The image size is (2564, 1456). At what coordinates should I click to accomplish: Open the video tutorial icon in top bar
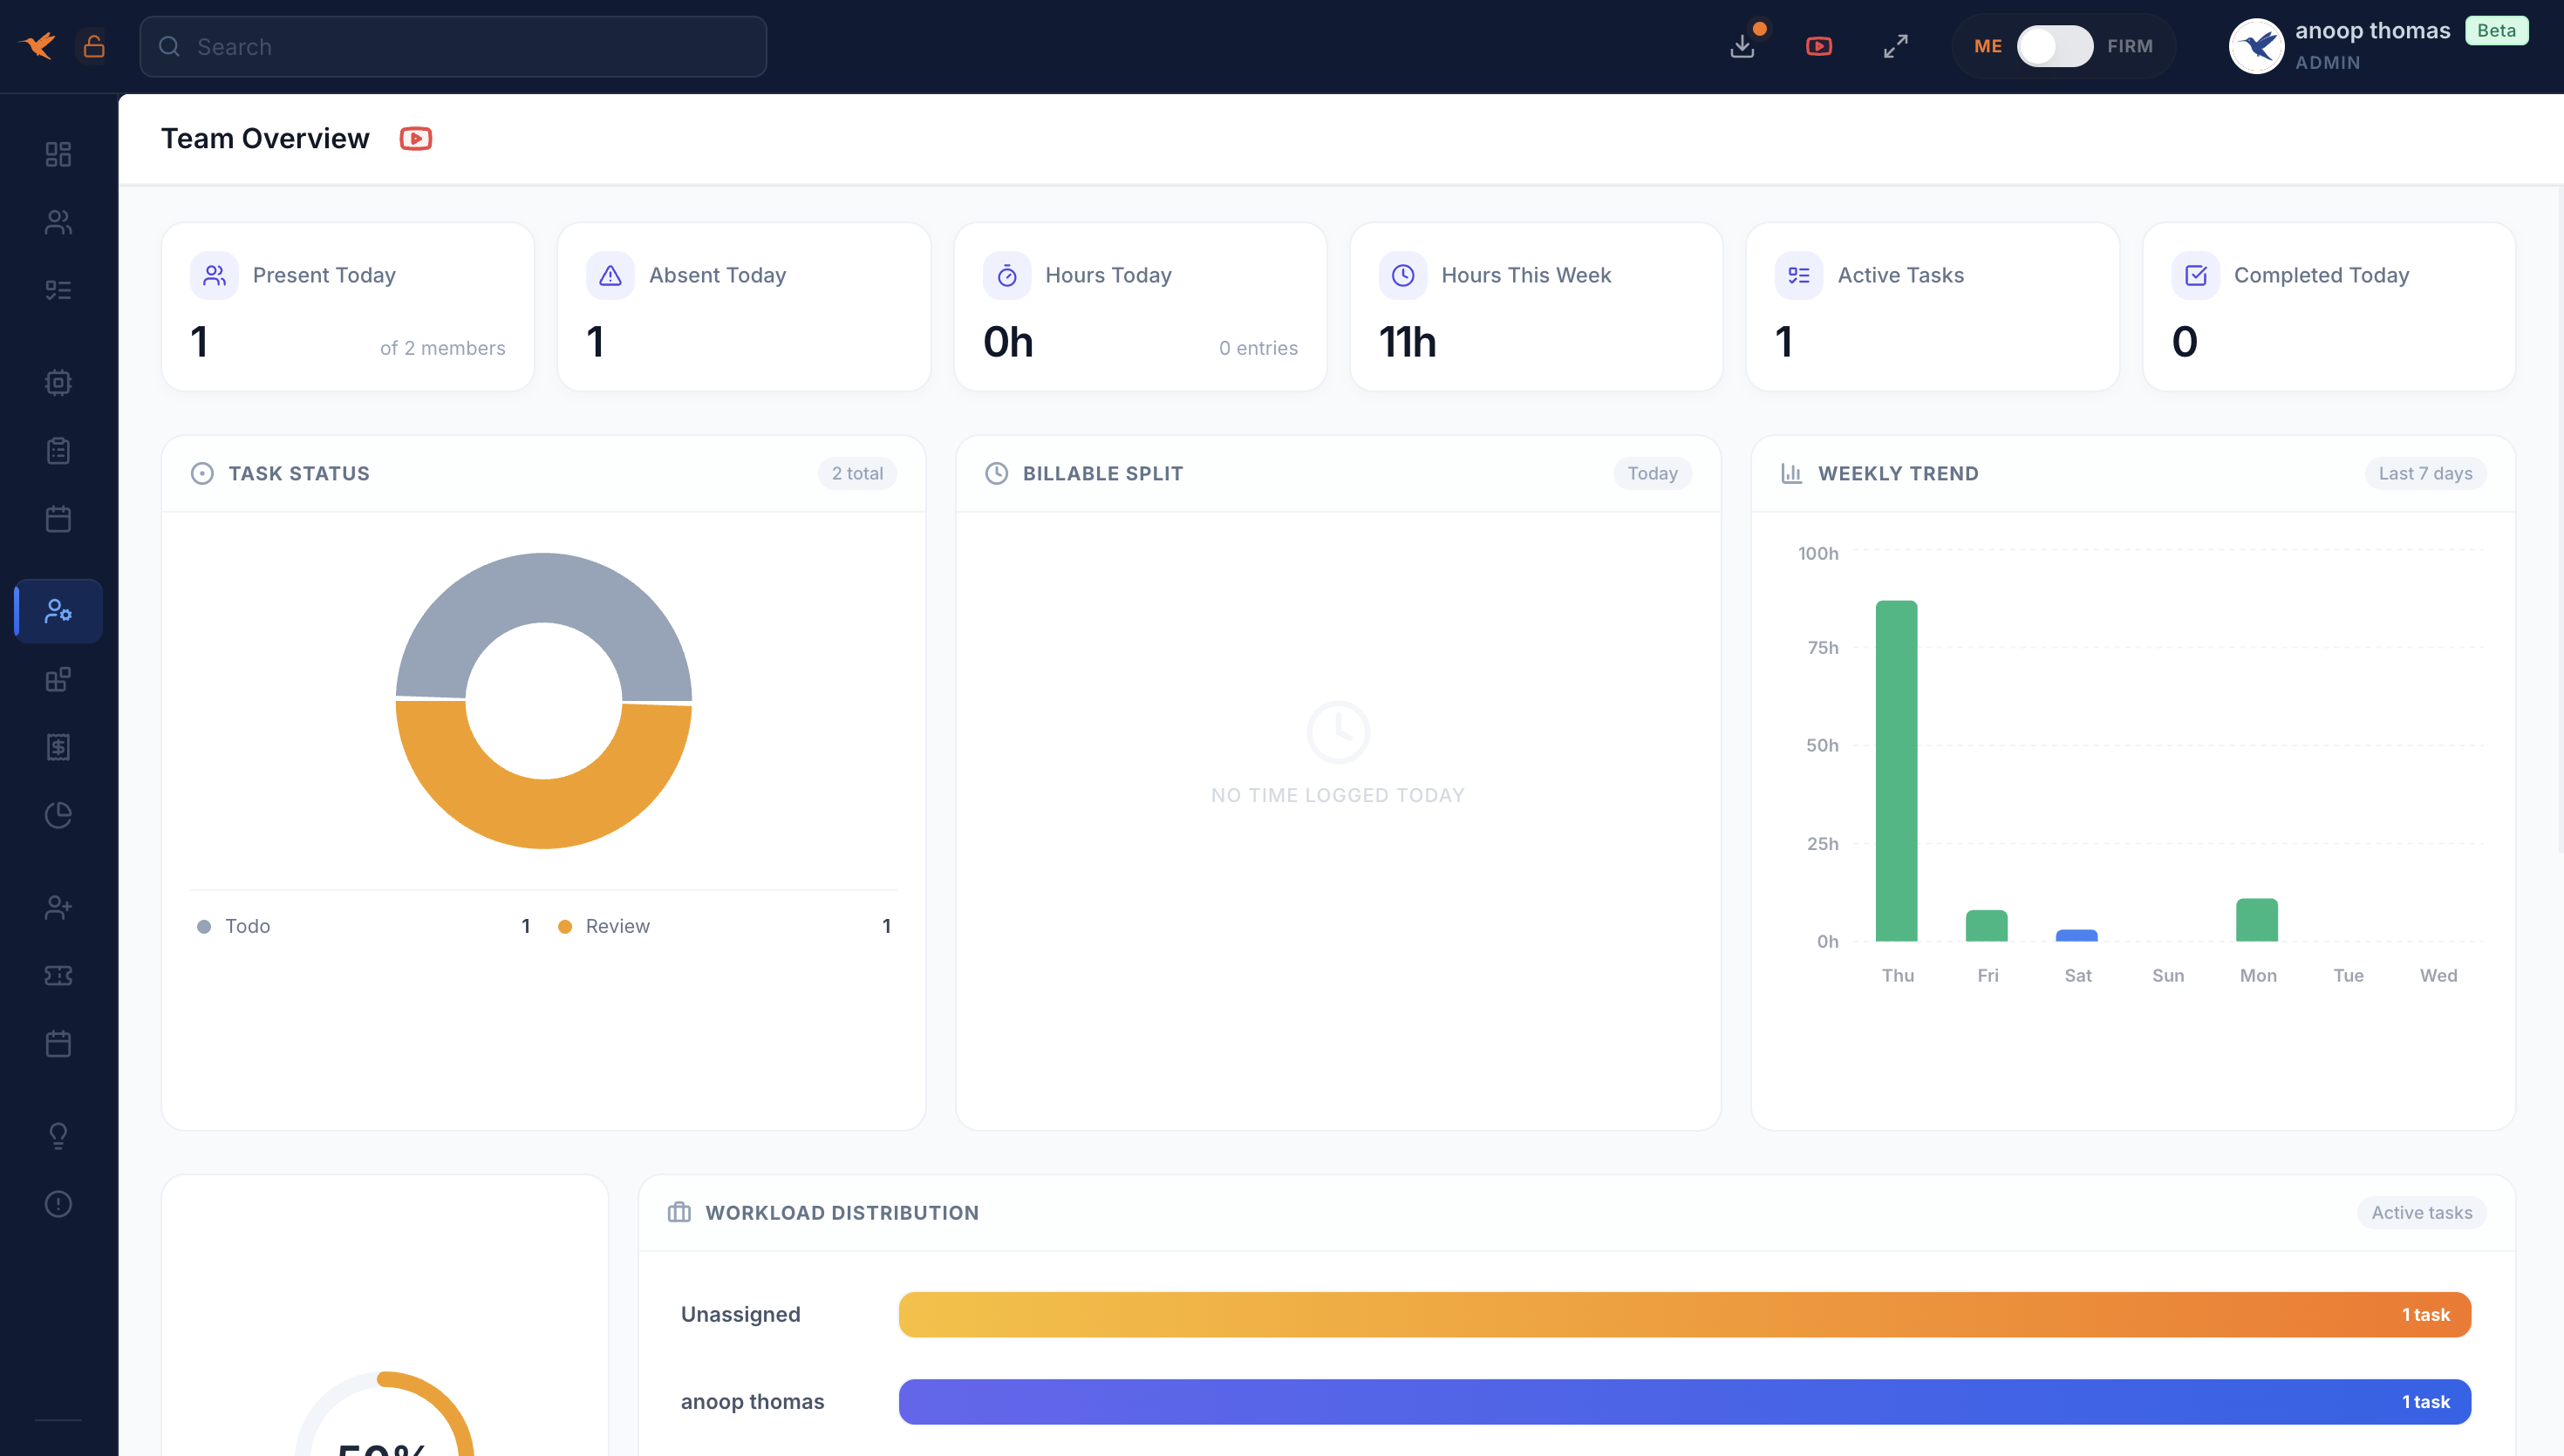1819,46
